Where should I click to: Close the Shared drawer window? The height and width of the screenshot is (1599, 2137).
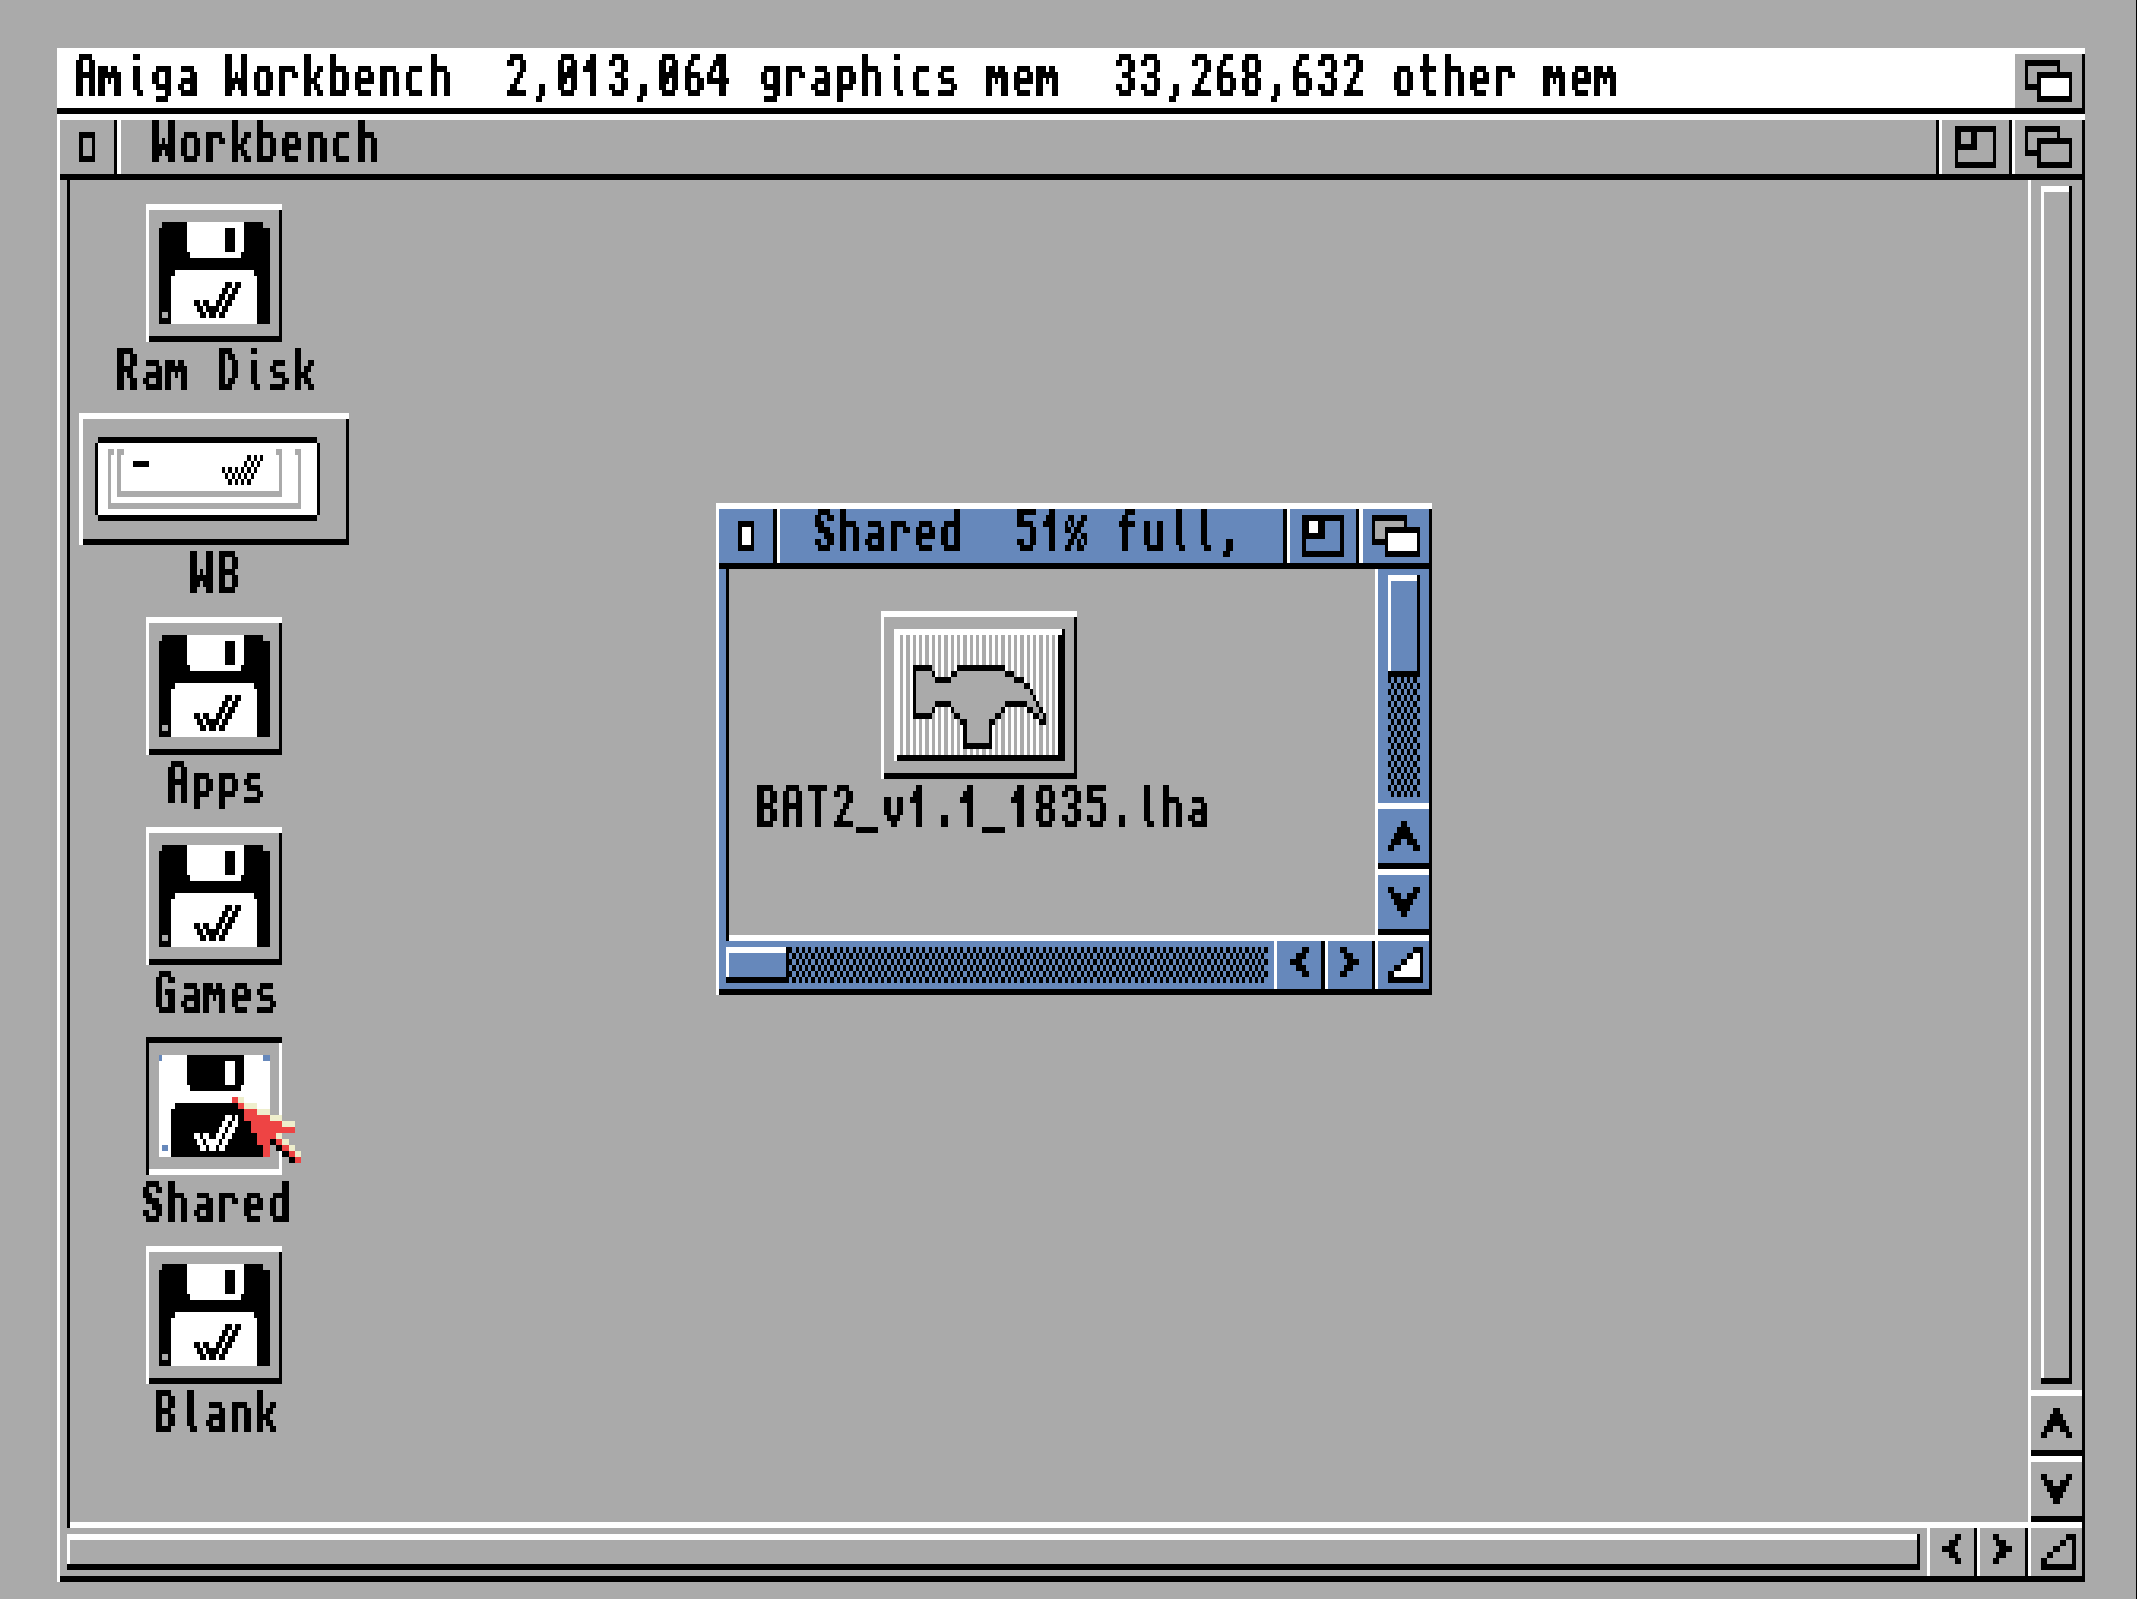click(746, 537)
